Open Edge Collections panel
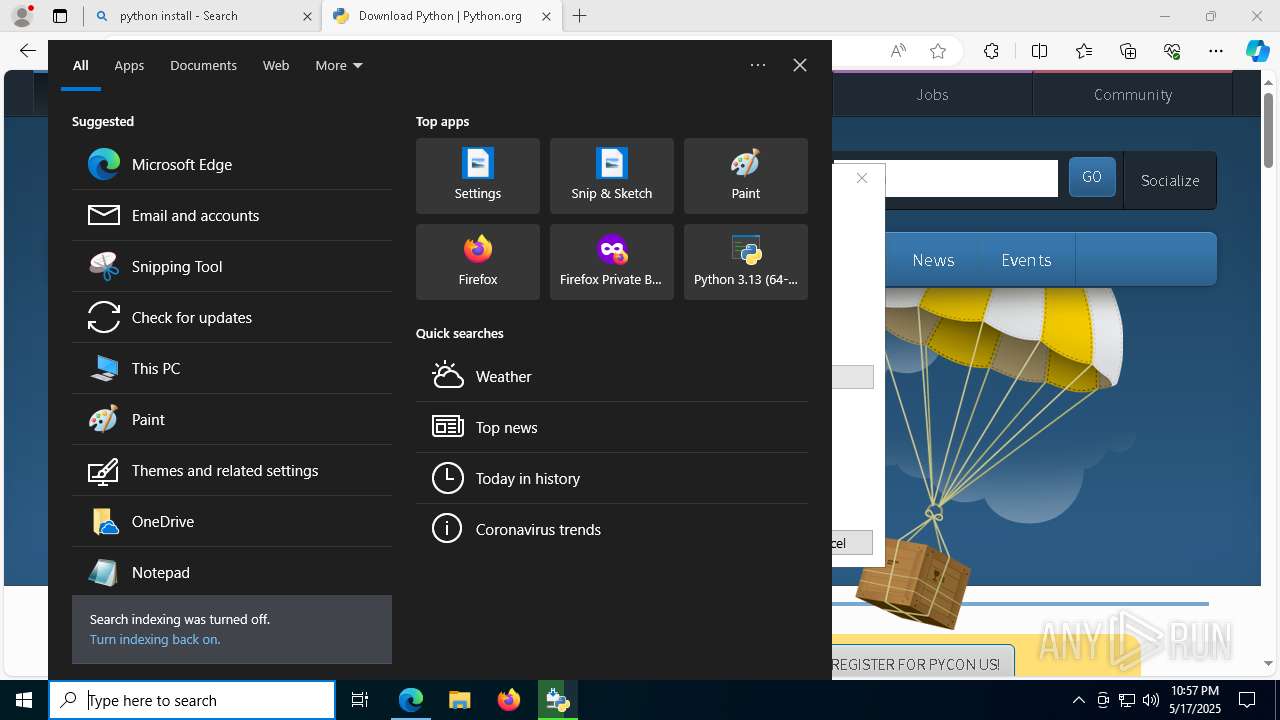The image size is (1280, 720). 1128,51
